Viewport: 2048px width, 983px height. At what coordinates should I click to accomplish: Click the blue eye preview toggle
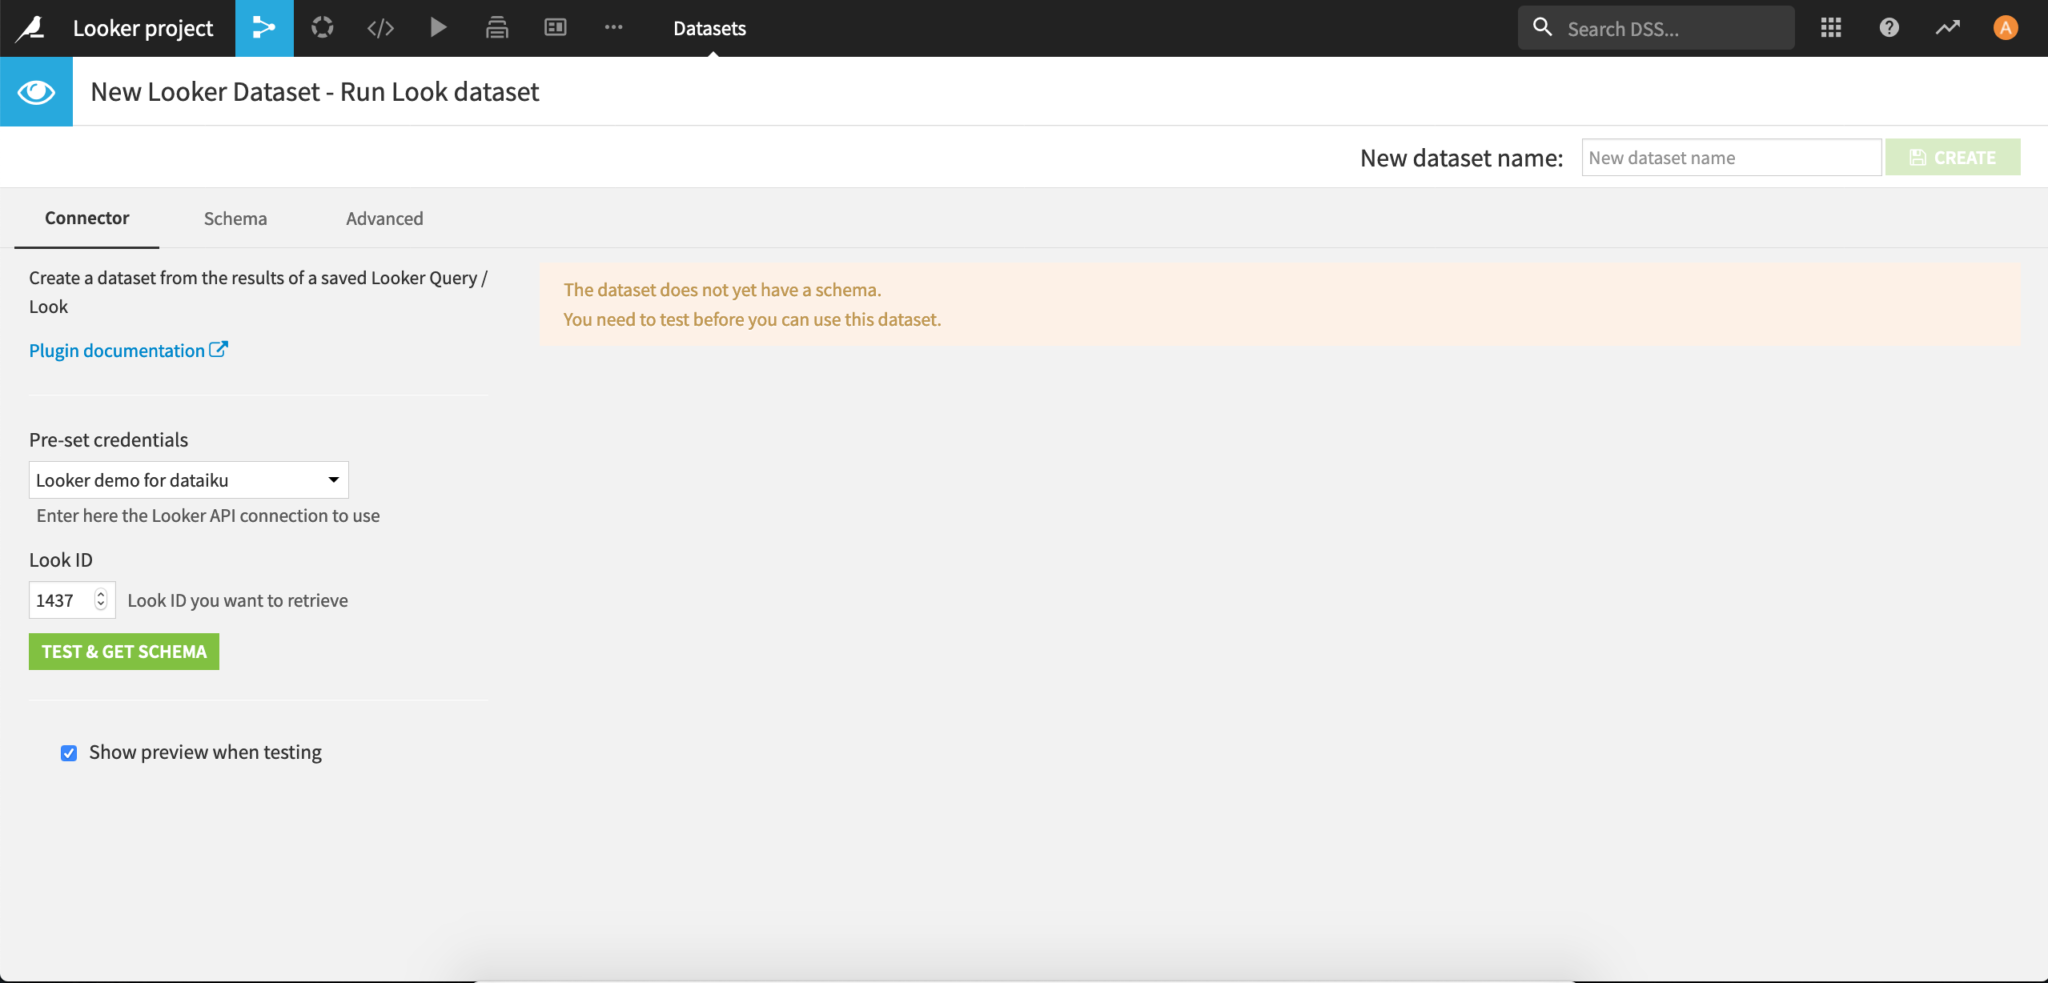pos(36,91)
